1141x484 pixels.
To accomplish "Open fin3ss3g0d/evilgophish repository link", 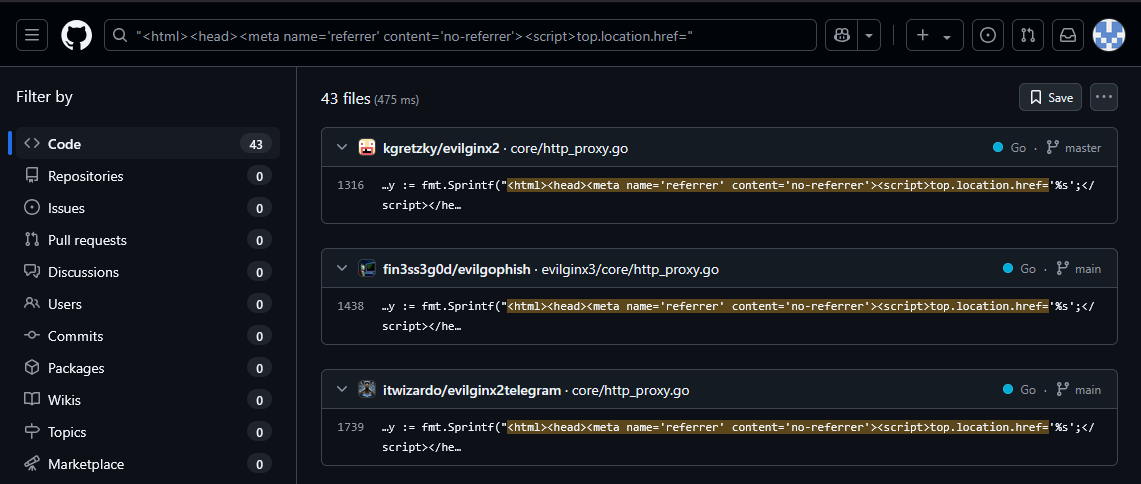I will [x=456, y=269].
